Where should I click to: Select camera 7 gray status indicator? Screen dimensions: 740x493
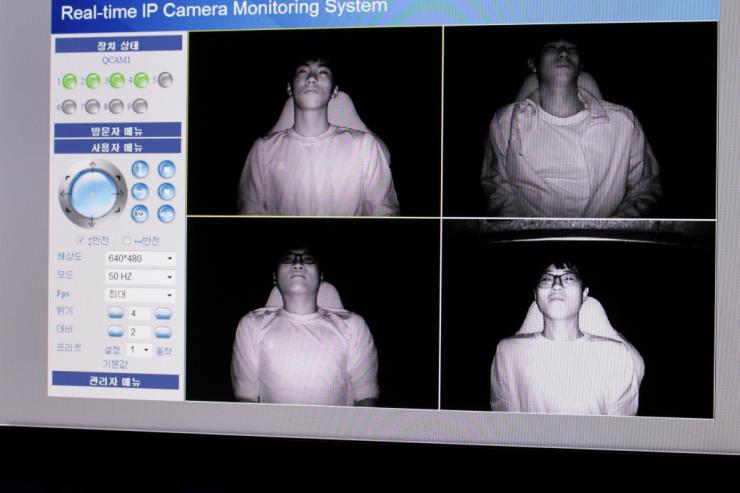click(92, 107)
